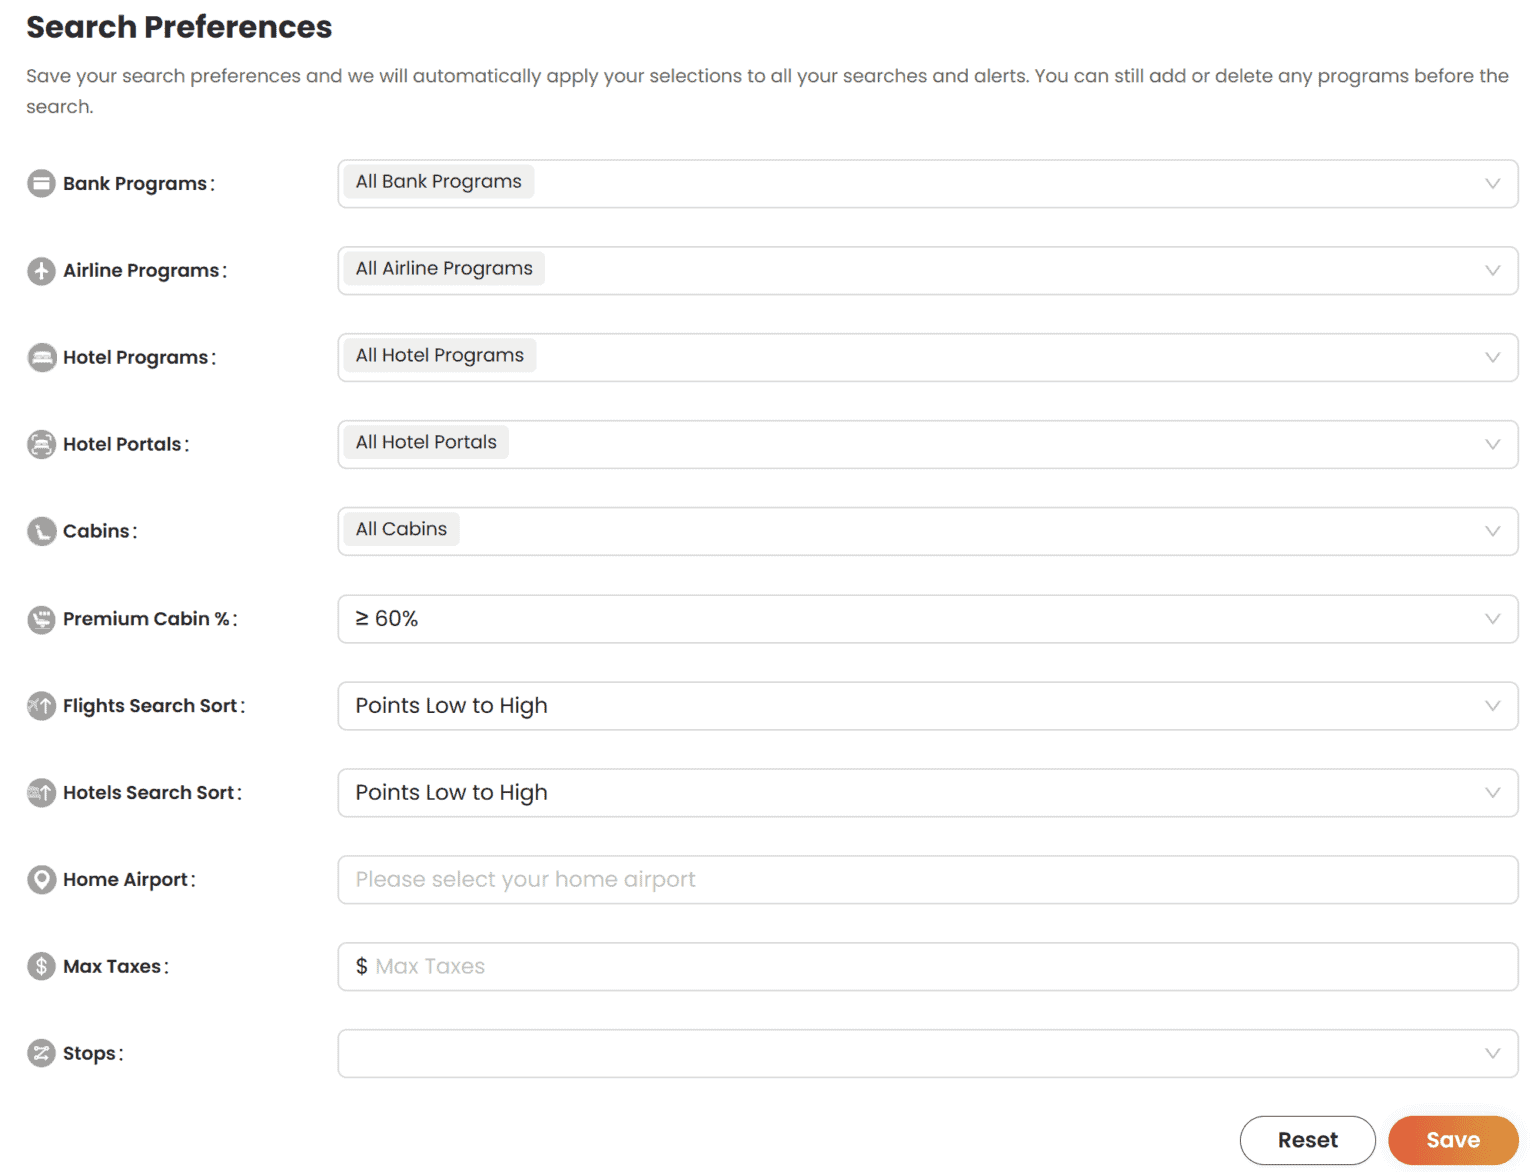Click the Hotel Portals icon

pos(41,445)
